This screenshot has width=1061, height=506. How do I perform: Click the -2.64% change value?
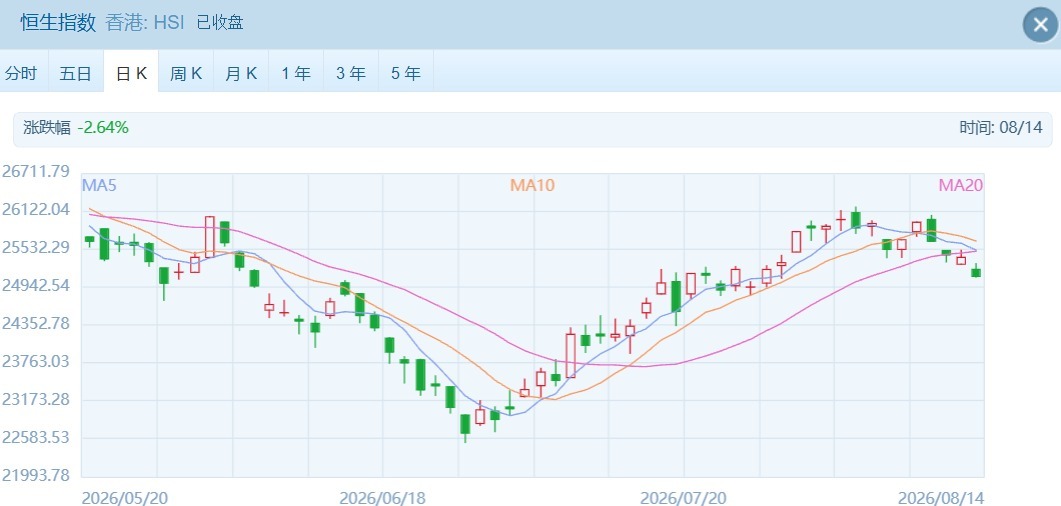[103, 127]
